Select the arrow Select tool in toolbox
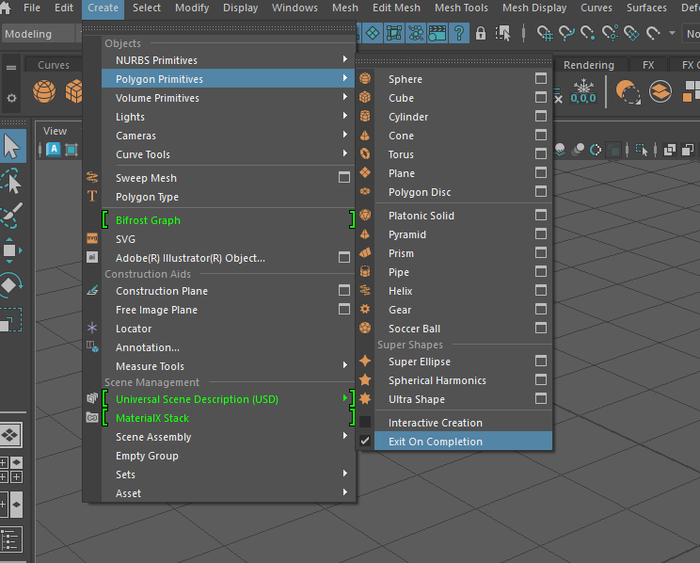Image resolution: width=700 pixels, height=563 pixels. click(x=12, y=146)
